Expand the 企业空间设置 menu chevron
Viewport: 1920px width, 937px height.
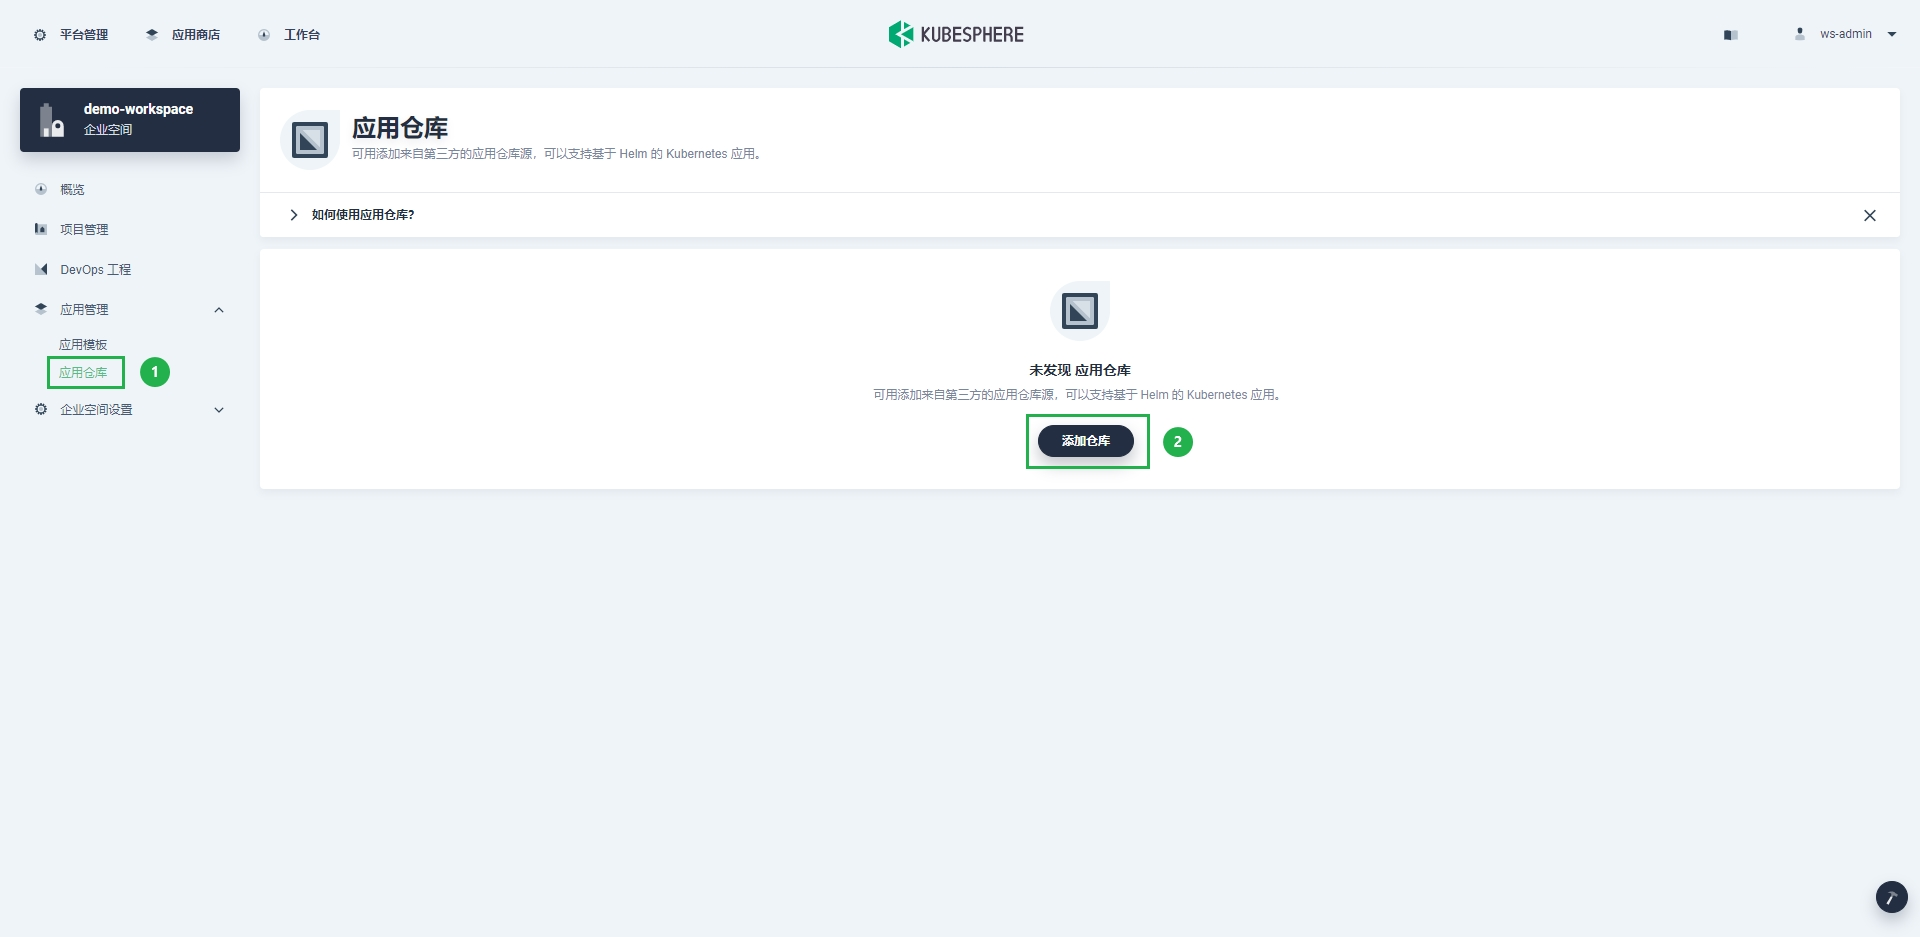[x=219, y=410]
